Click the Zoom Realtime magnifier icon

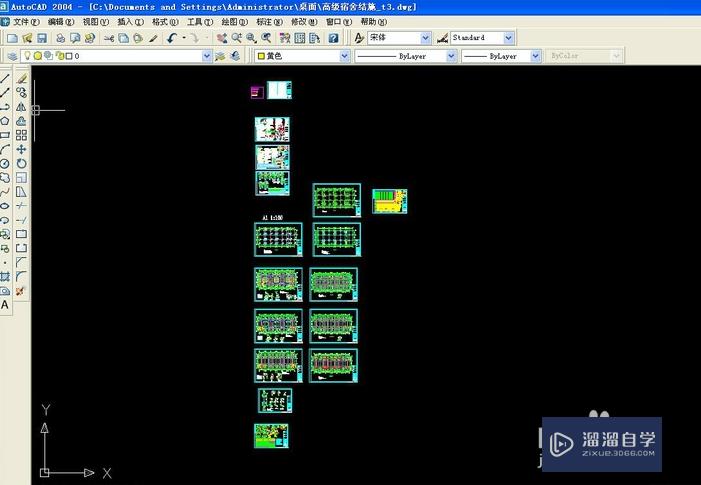click(236, 38)
